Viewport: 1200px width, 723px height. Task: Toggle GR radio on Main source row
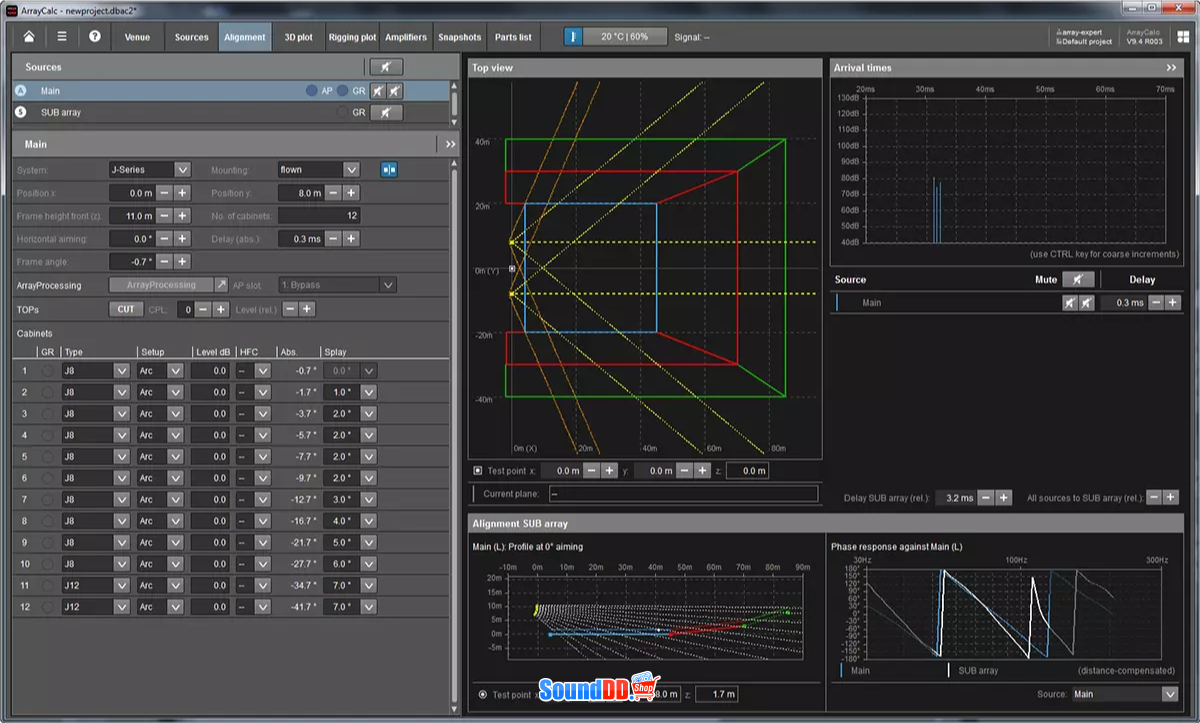[343, 90]
